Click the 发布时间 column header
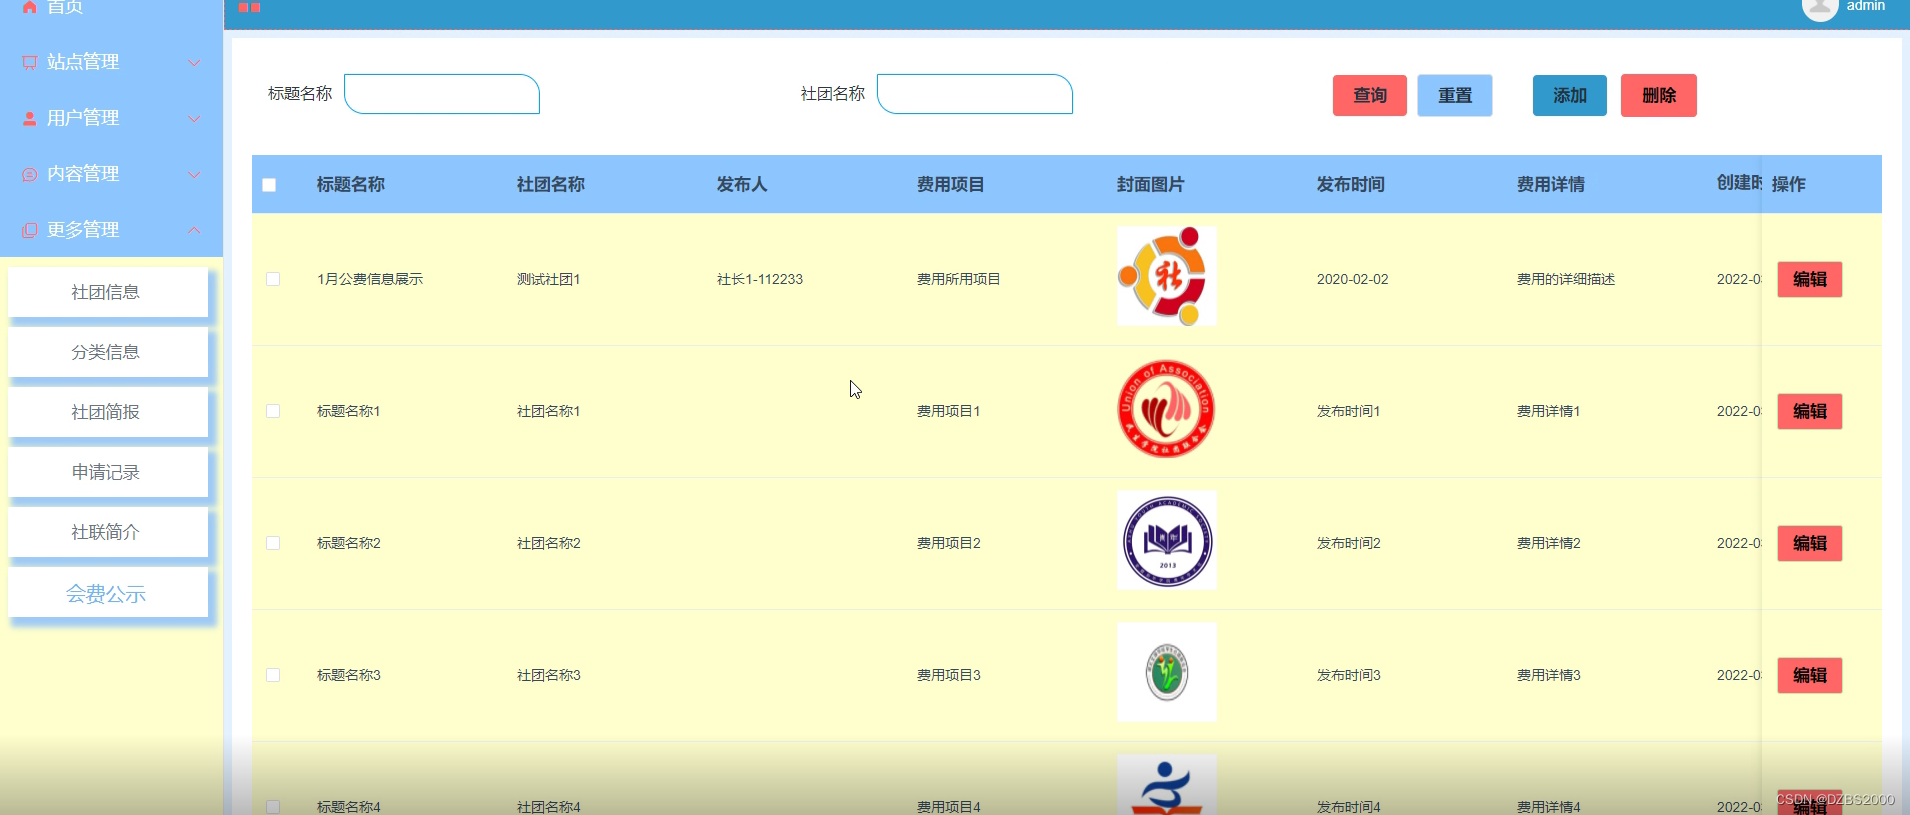Image resolution: width=1910 pixels, height=815 pixels. coord(1351,184)
